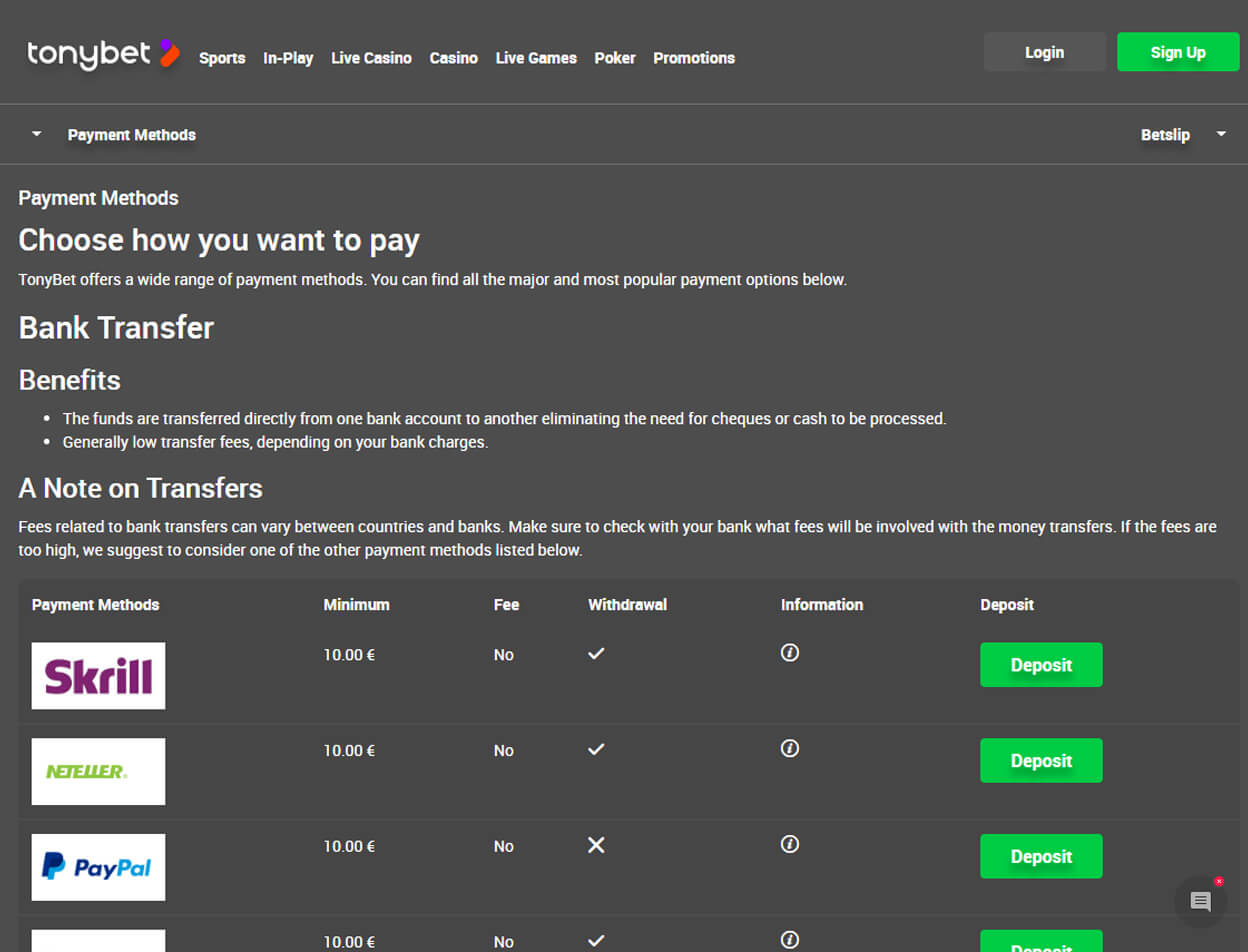This screenshot has height=952, width=1248.
Task: Open Live Games menu item
Action: pyautogui.click(x=536, y=58)
